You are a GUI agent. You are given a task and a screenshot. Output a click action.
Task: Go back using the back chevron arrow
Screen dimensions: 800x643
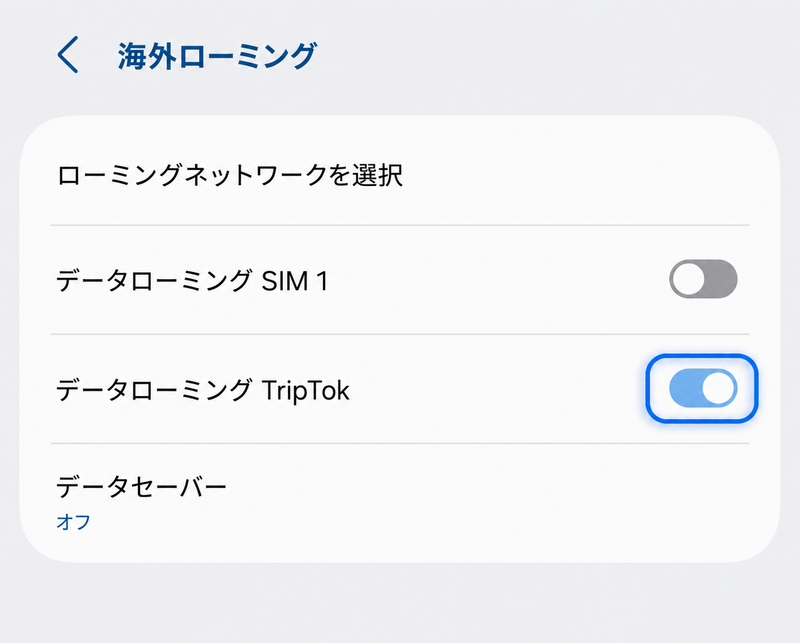pyautogui.click(x=68, y=54)
